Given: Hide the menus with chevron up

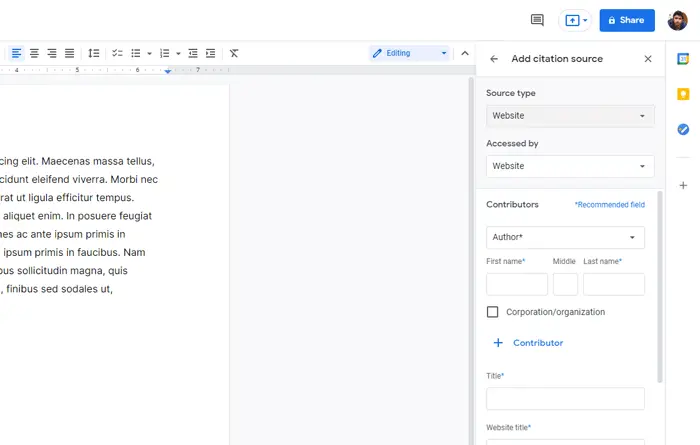Looking at the screenshot, I should [x=465, y=53].
